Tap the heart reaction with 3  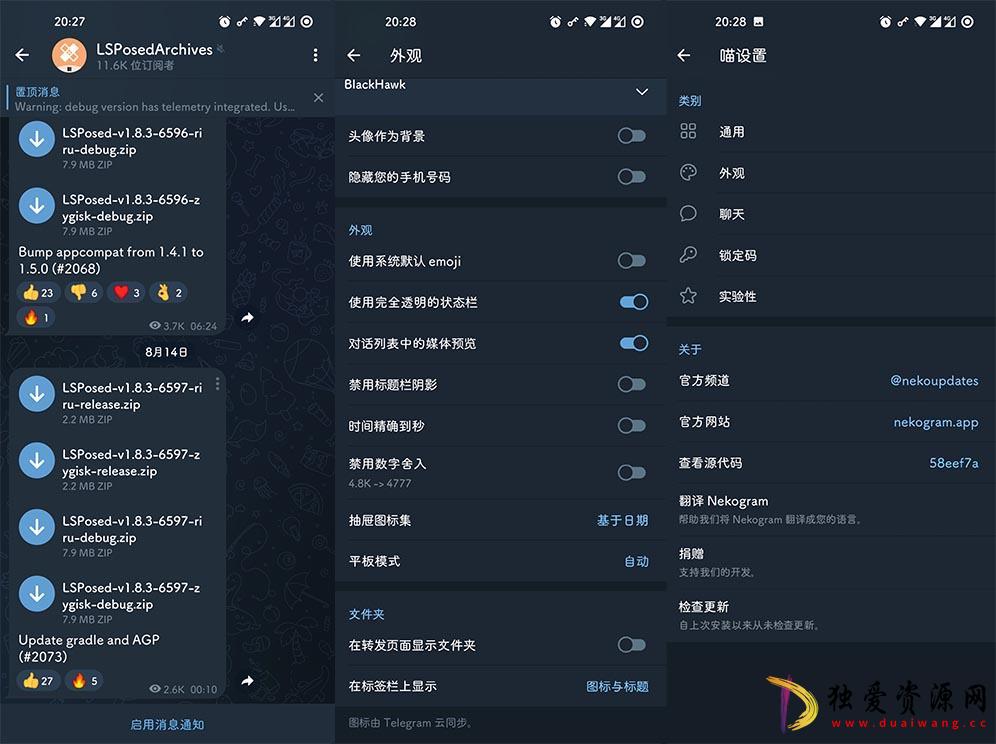coord(126,292)
